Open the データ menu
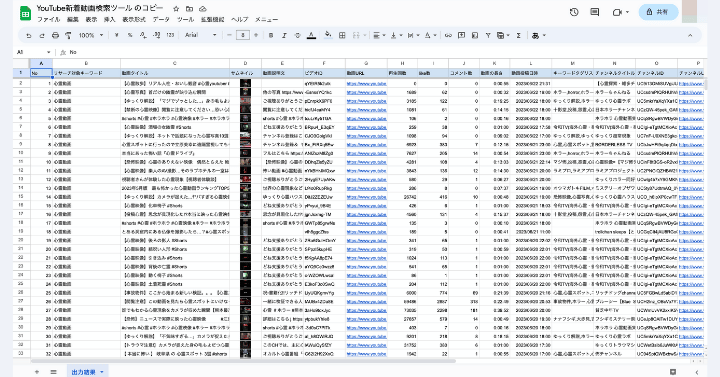Screen dimensions: 720x377 tap(161, 20)
